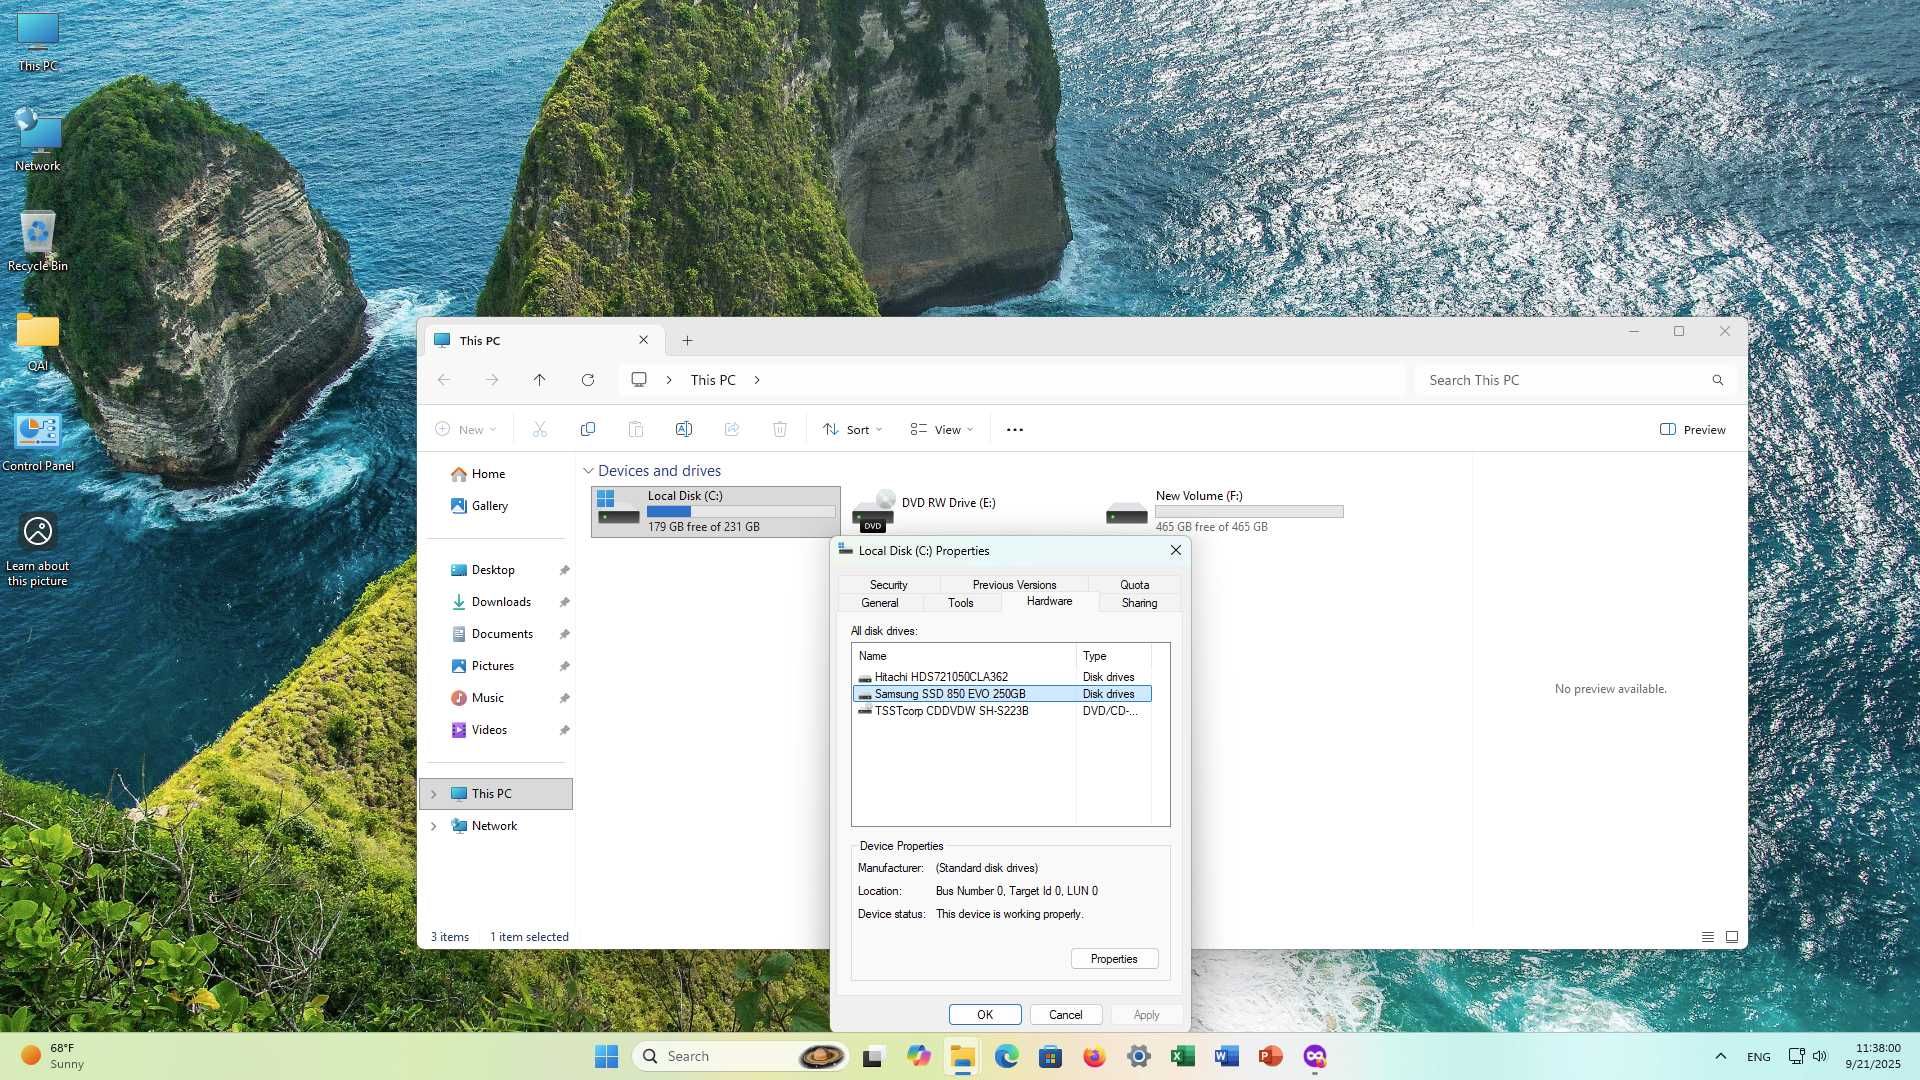The width and height of the screenshot is (1920, 1080).
Task: Show hidden tray icons chevron
Action: tap(1720, 1056)
